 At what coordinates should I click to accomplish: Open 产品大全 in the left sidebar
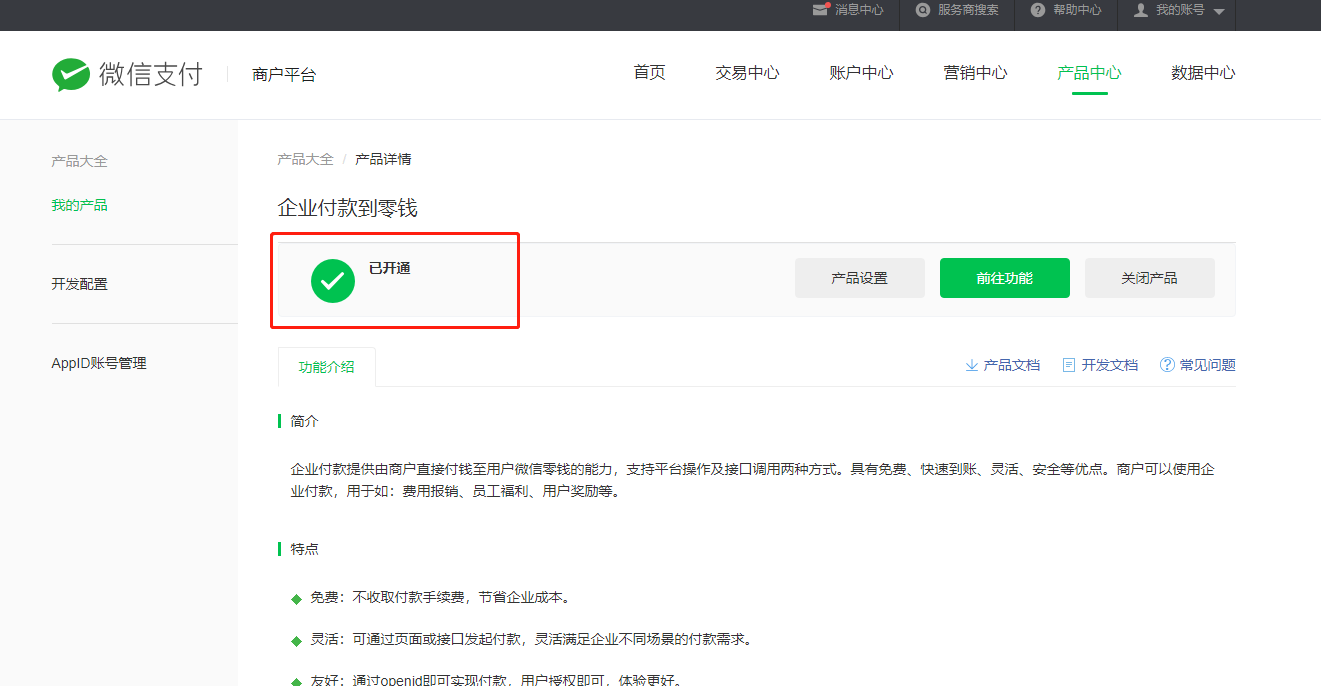79,161
